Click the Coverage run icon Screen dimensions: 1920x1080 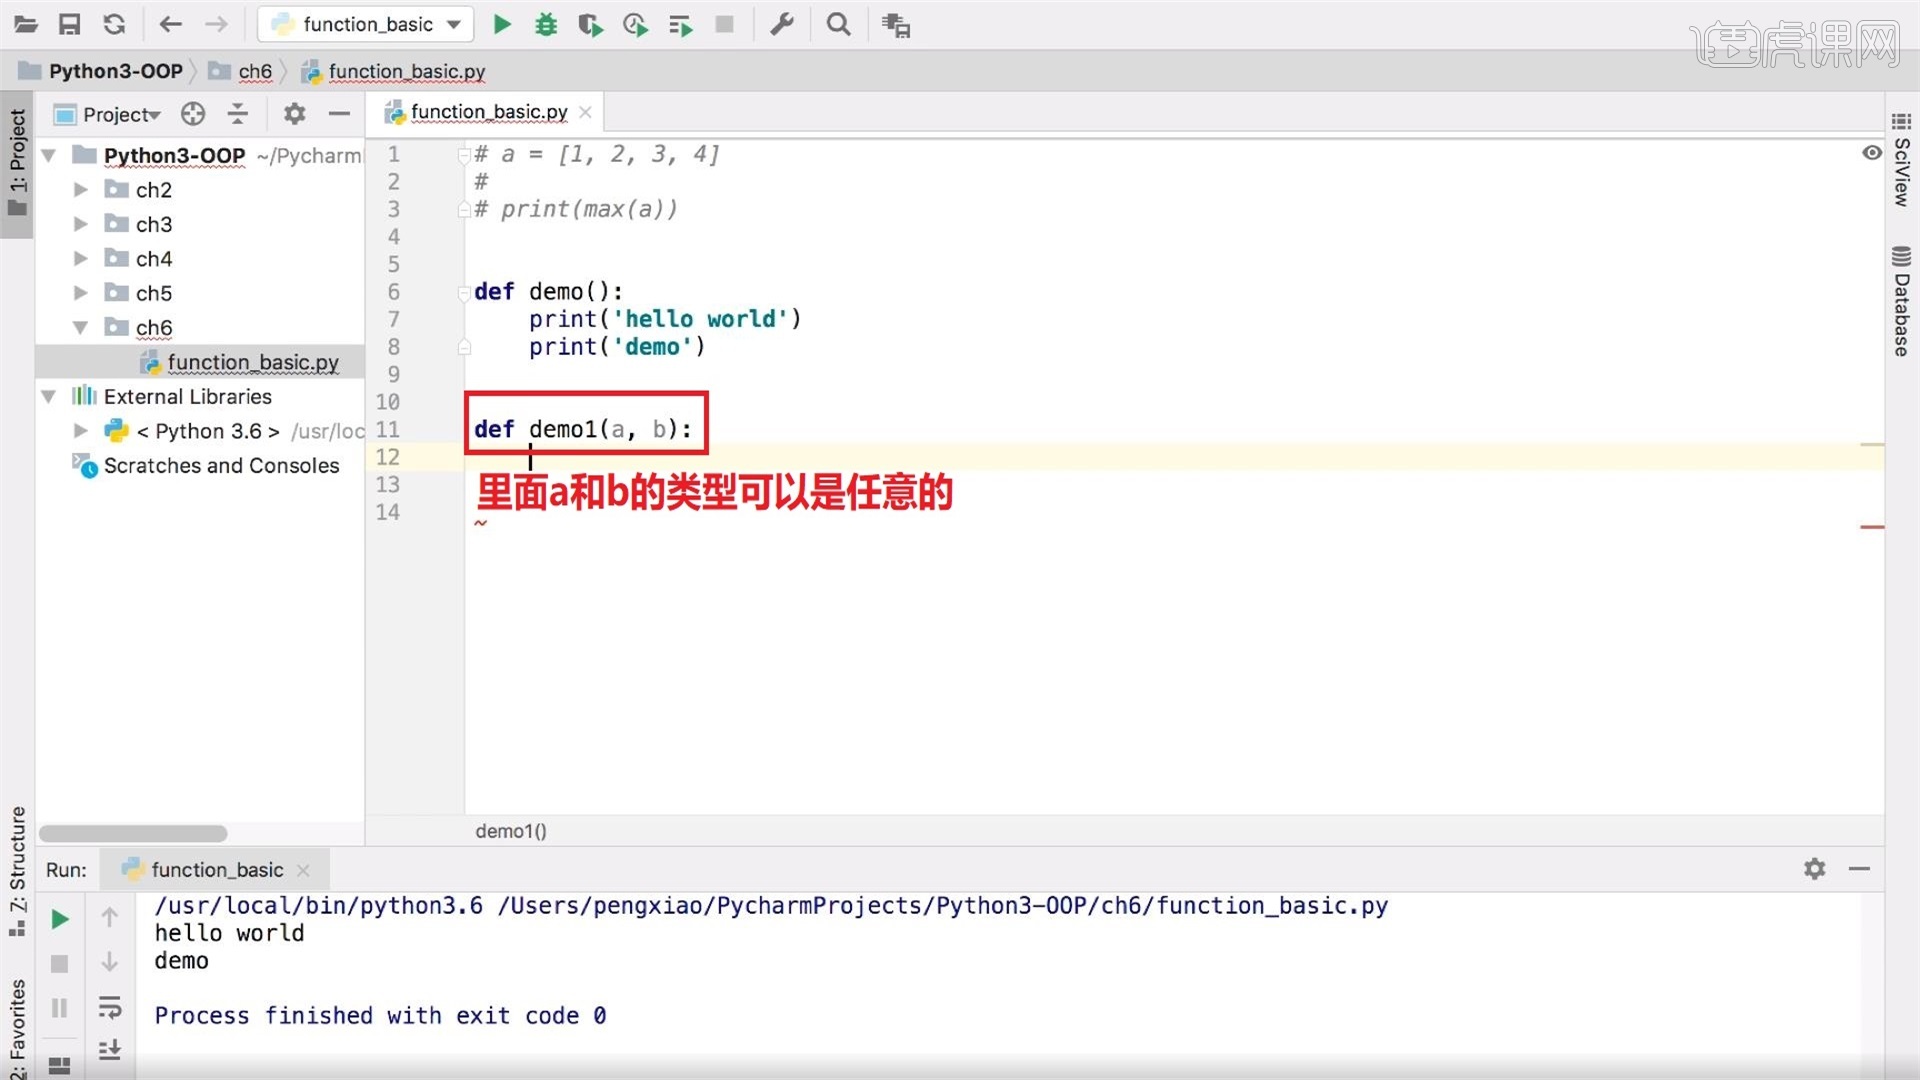coord(591,24)
